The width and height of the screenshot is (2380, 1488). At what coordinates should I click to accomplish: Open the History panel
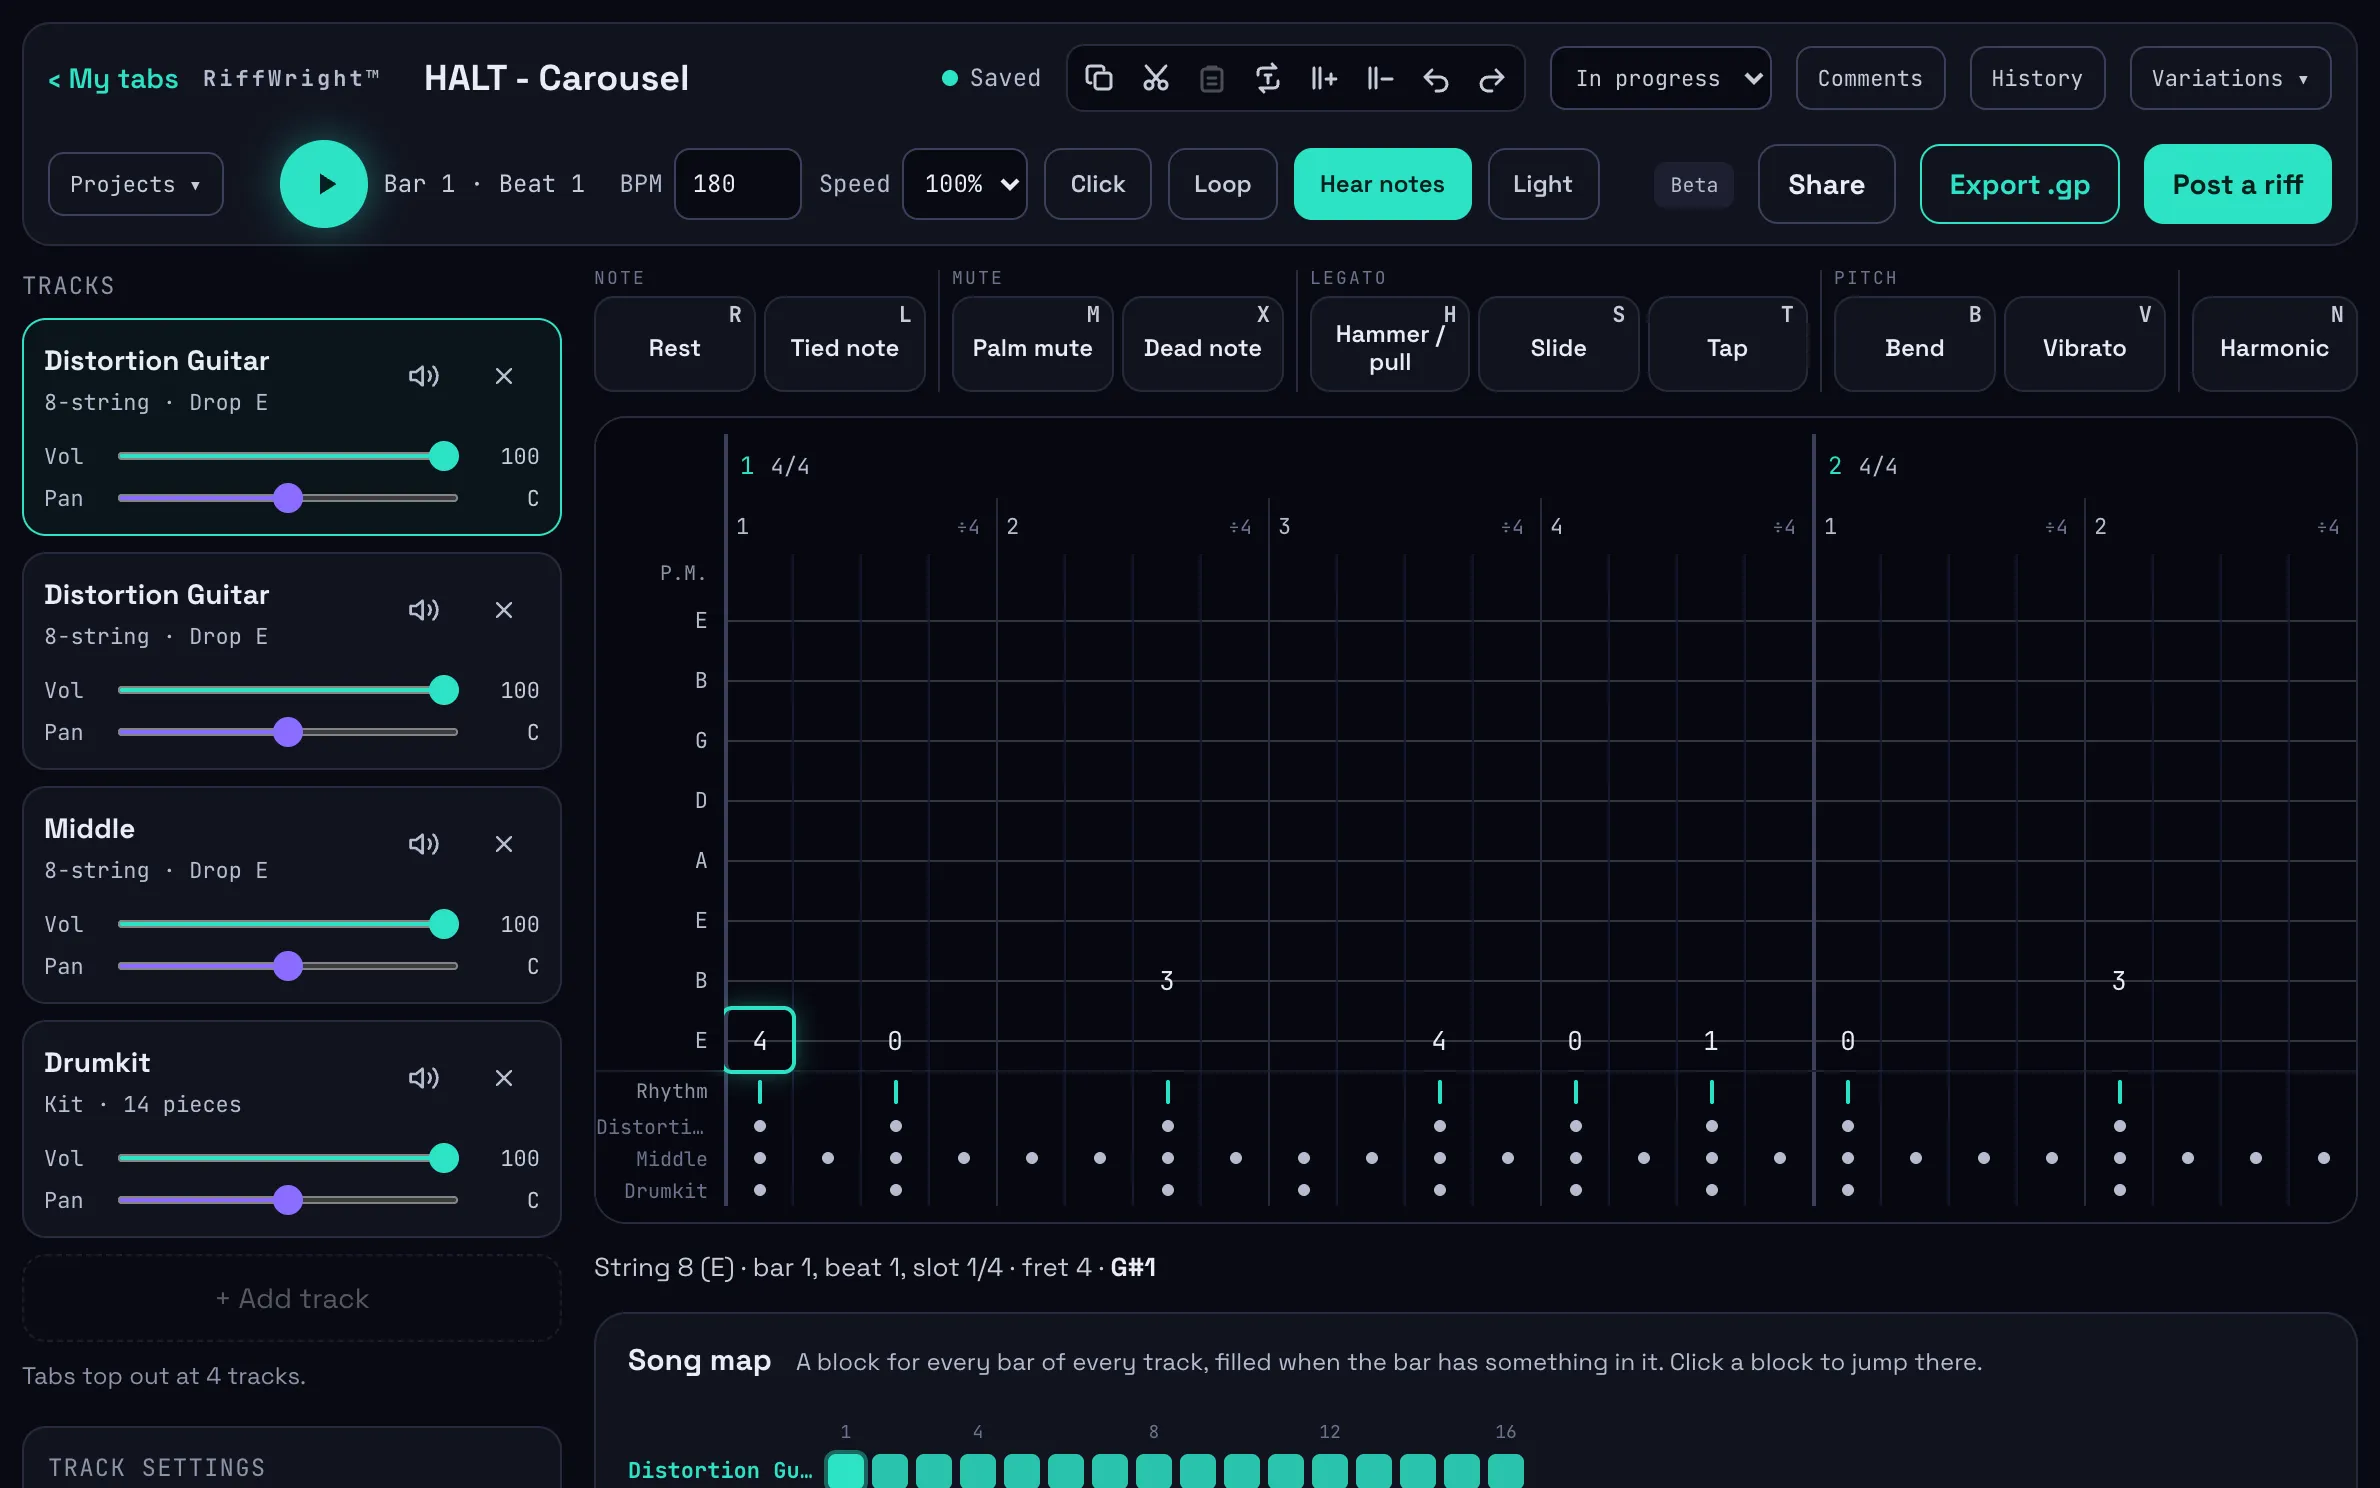pyautogui.click(x=2037, y=78)
